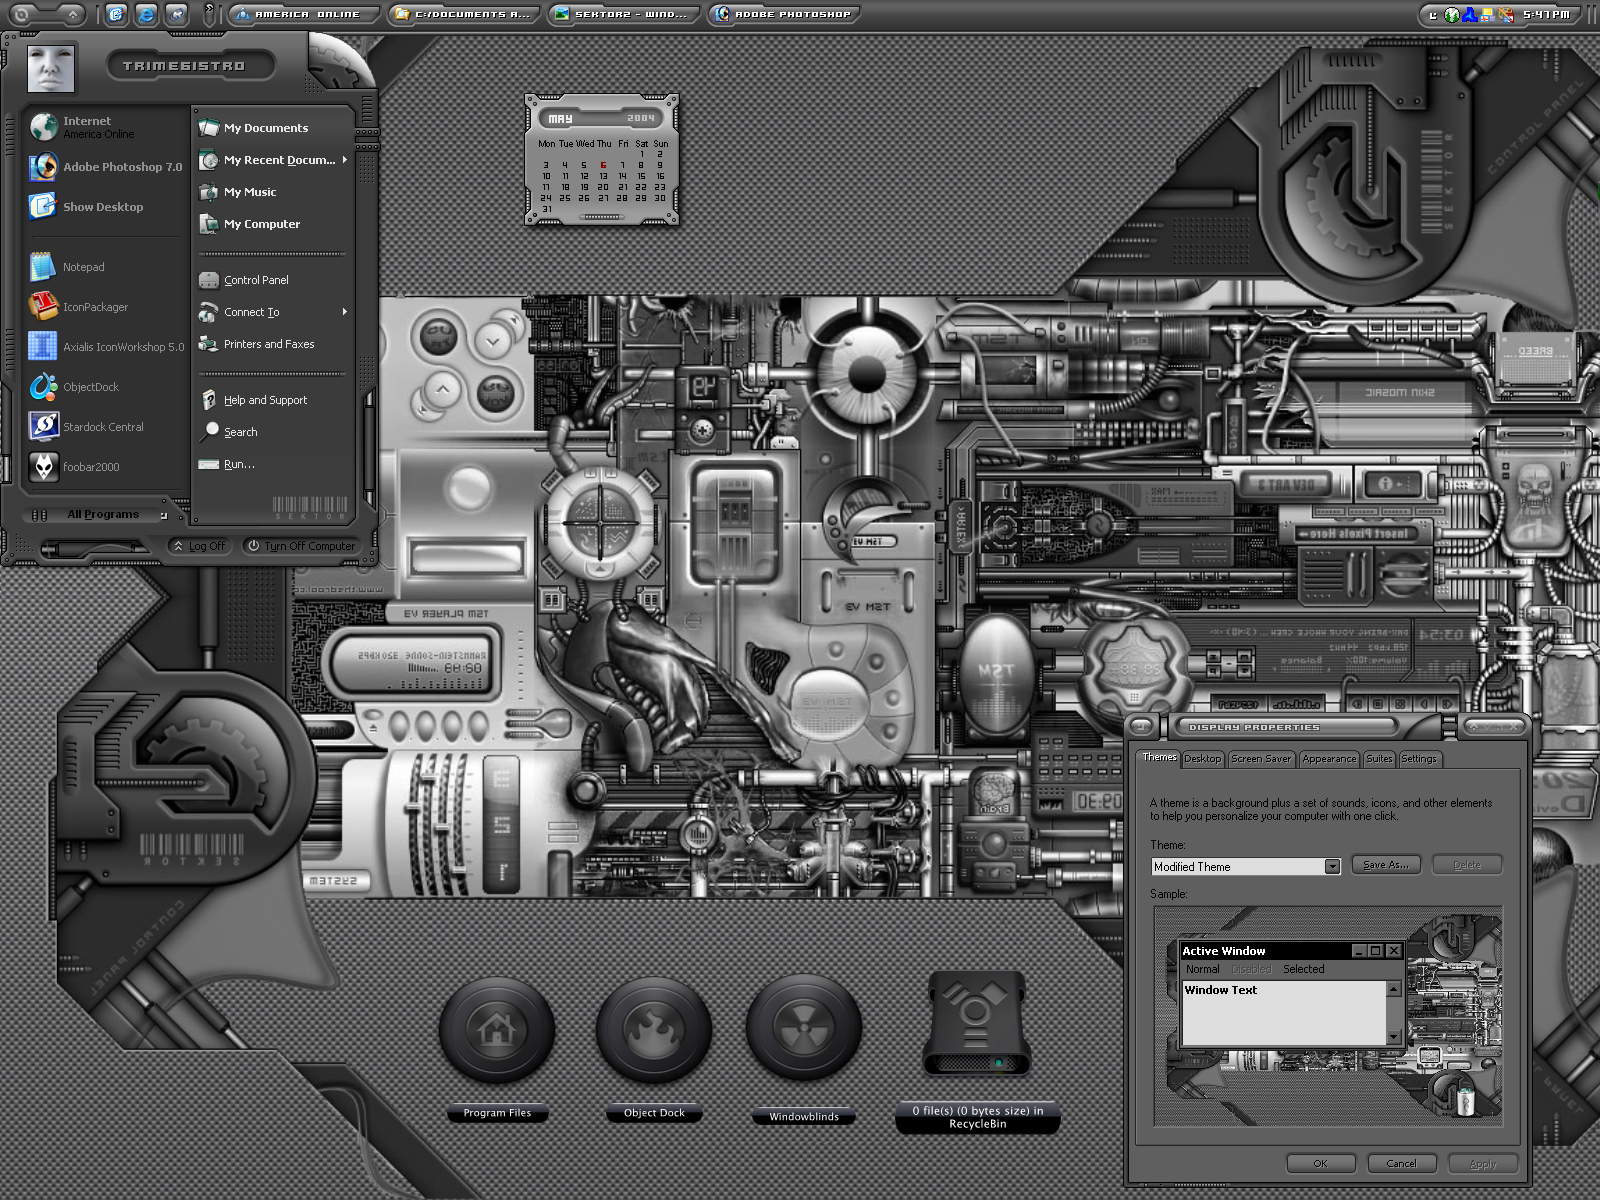Open My Documents in the Start menu

(273, 128)
